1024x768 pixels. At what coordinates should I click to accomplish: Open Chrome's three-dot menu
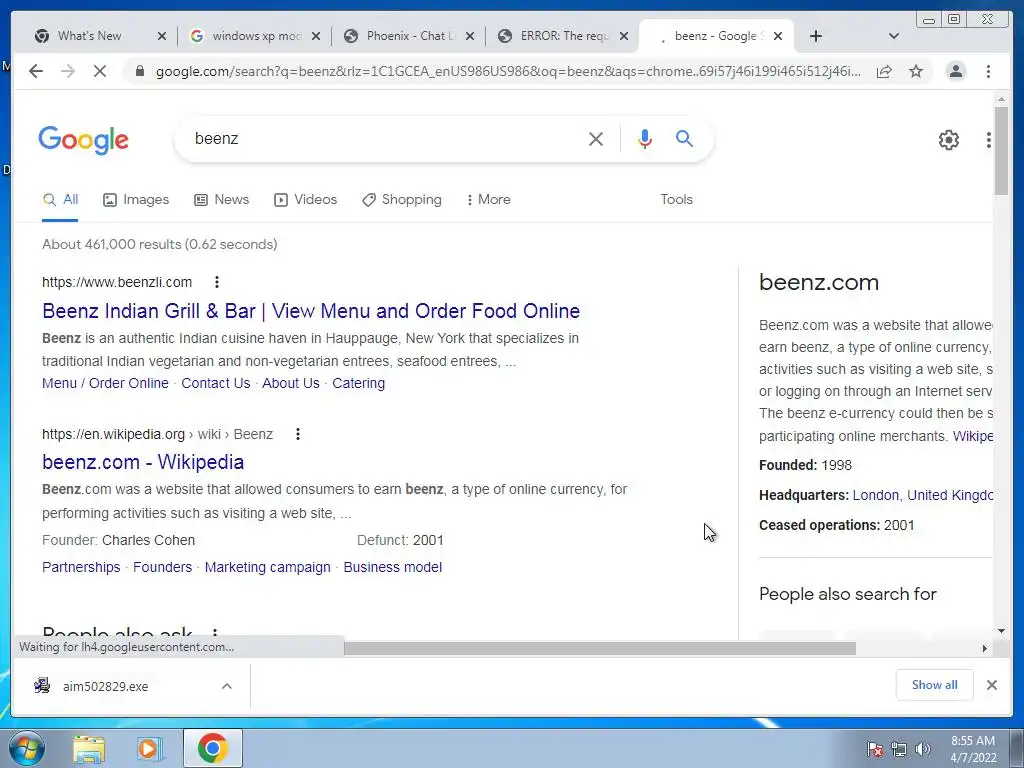point(988,71)
